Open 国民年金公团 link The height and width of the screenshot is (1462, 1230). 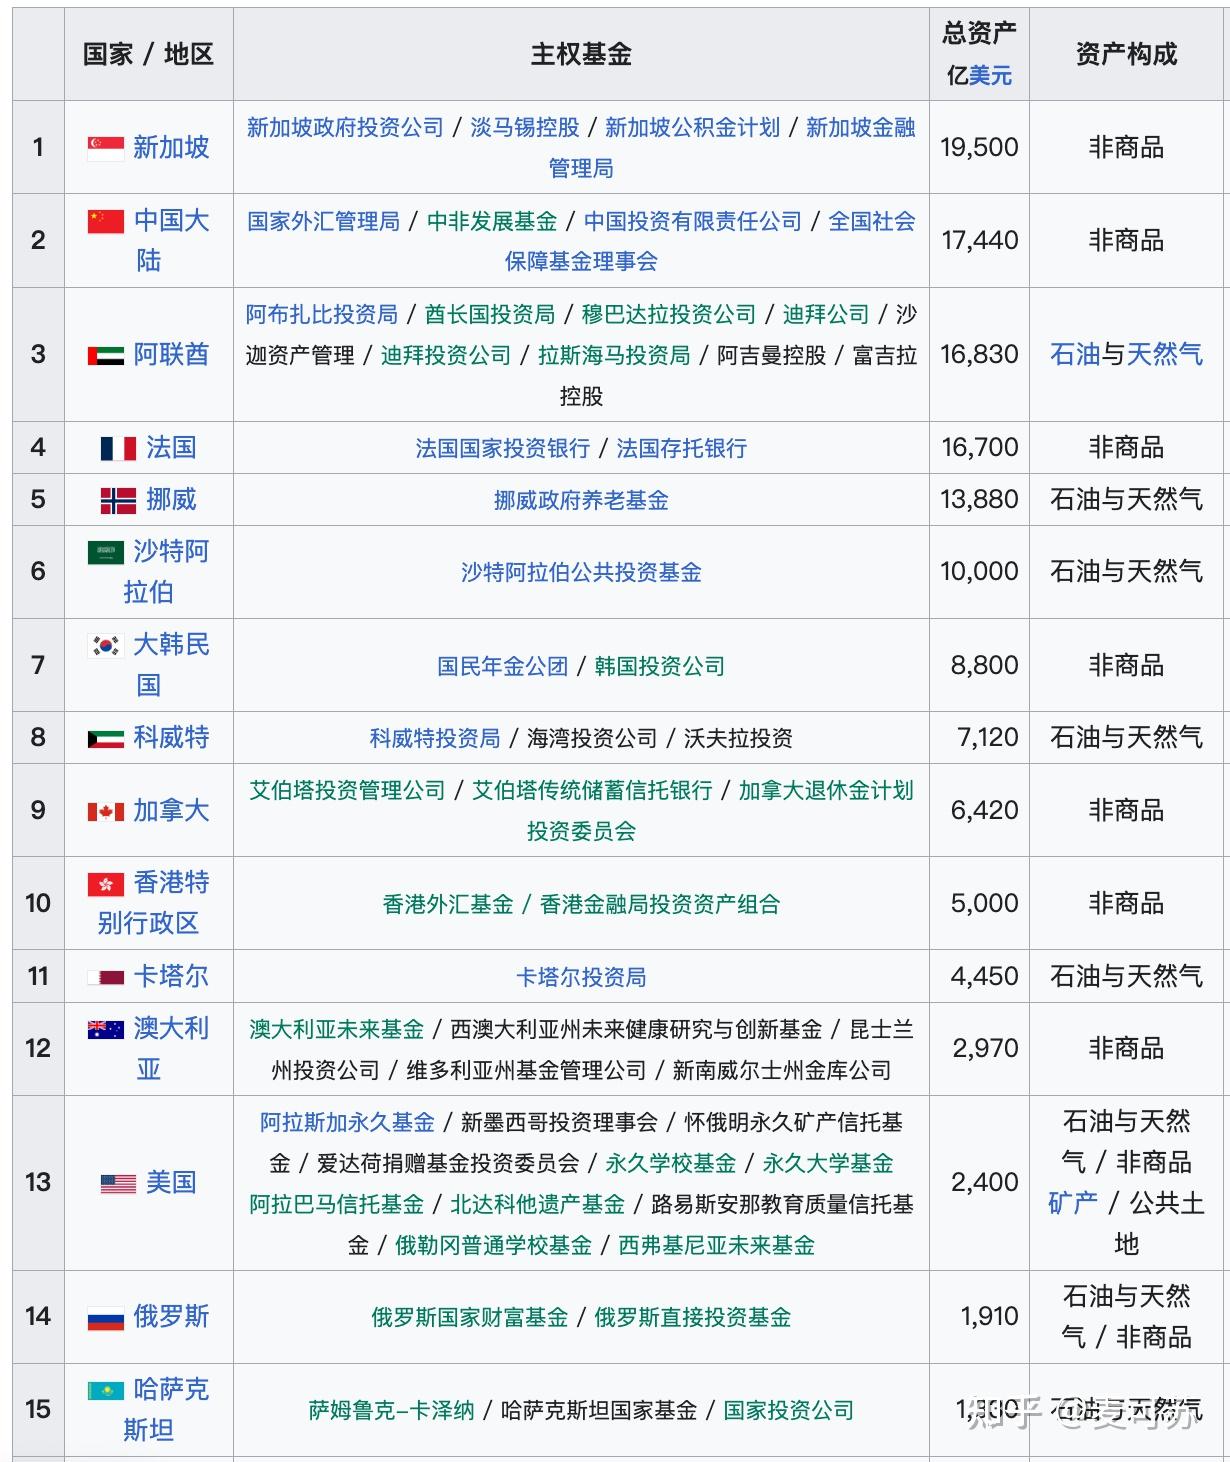pyautogui.click(x=502, y=667)
